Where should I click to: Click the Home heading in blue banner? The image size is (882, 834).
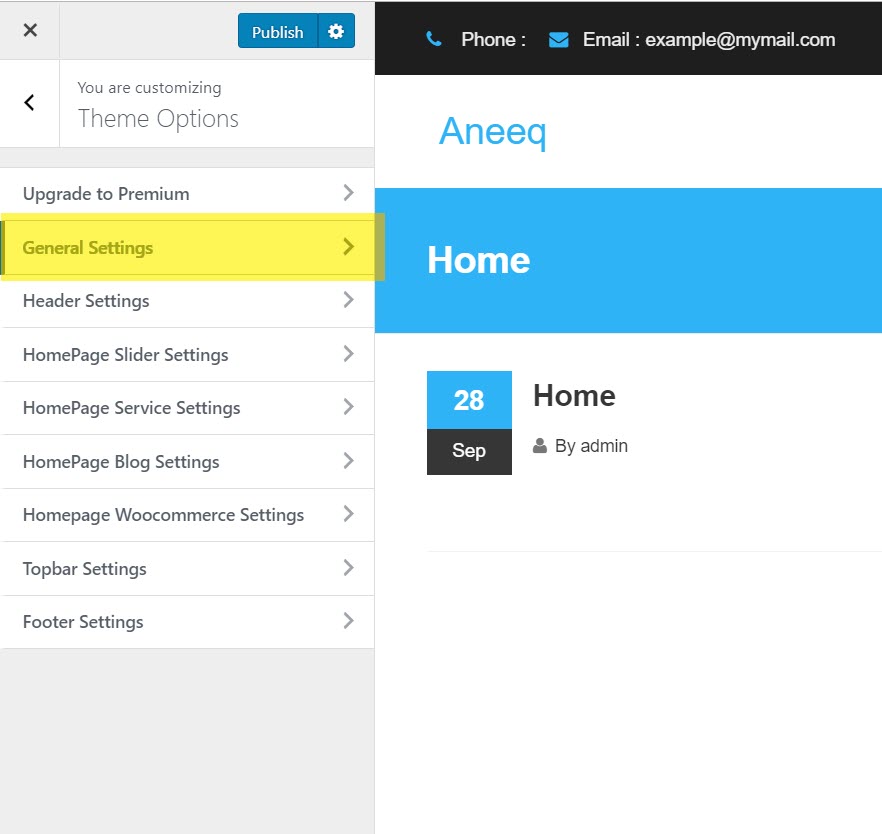coord(479,260)
